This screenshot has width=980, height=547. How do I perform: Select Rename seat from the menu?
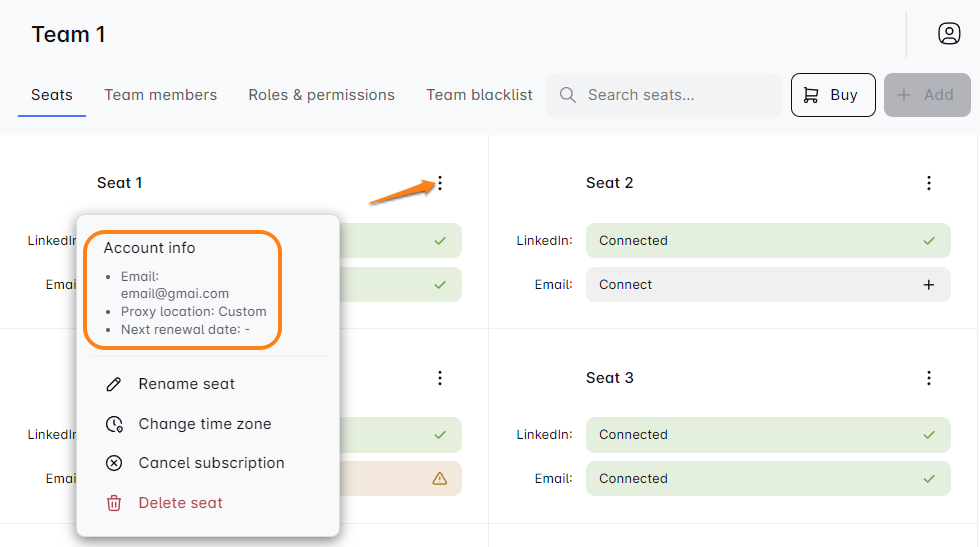click(x=186, y=384)
